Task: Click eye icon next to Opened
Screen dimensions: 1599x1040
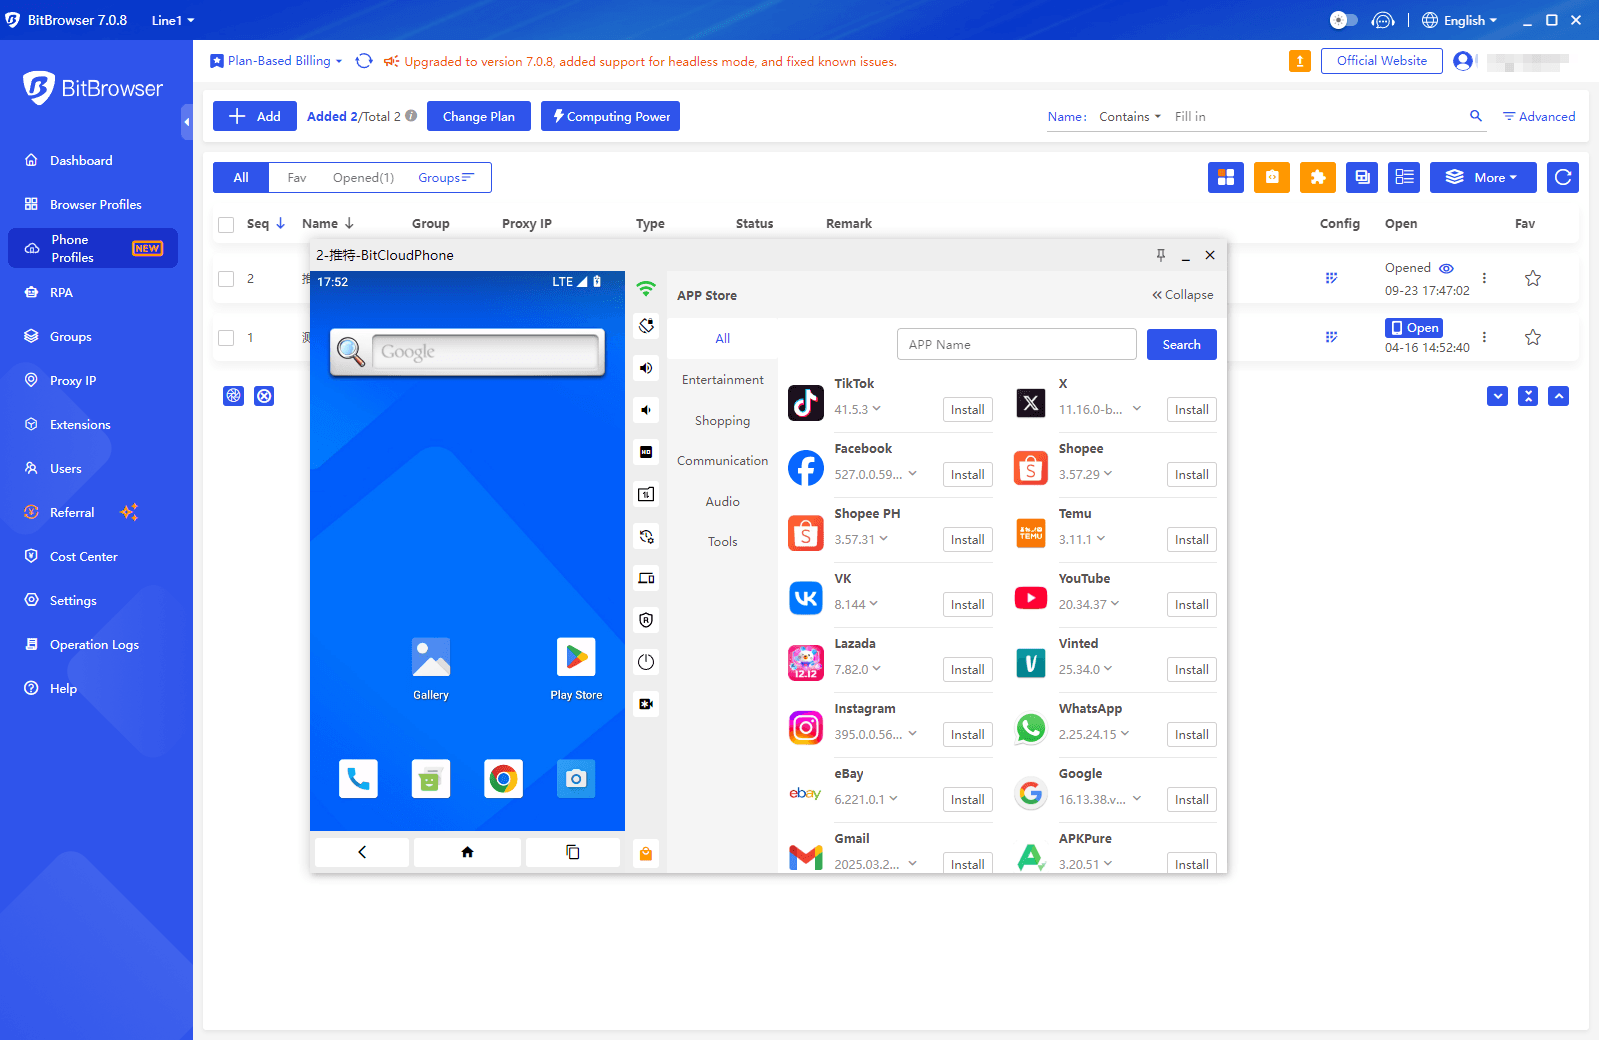Action: tap(1446, 268)
